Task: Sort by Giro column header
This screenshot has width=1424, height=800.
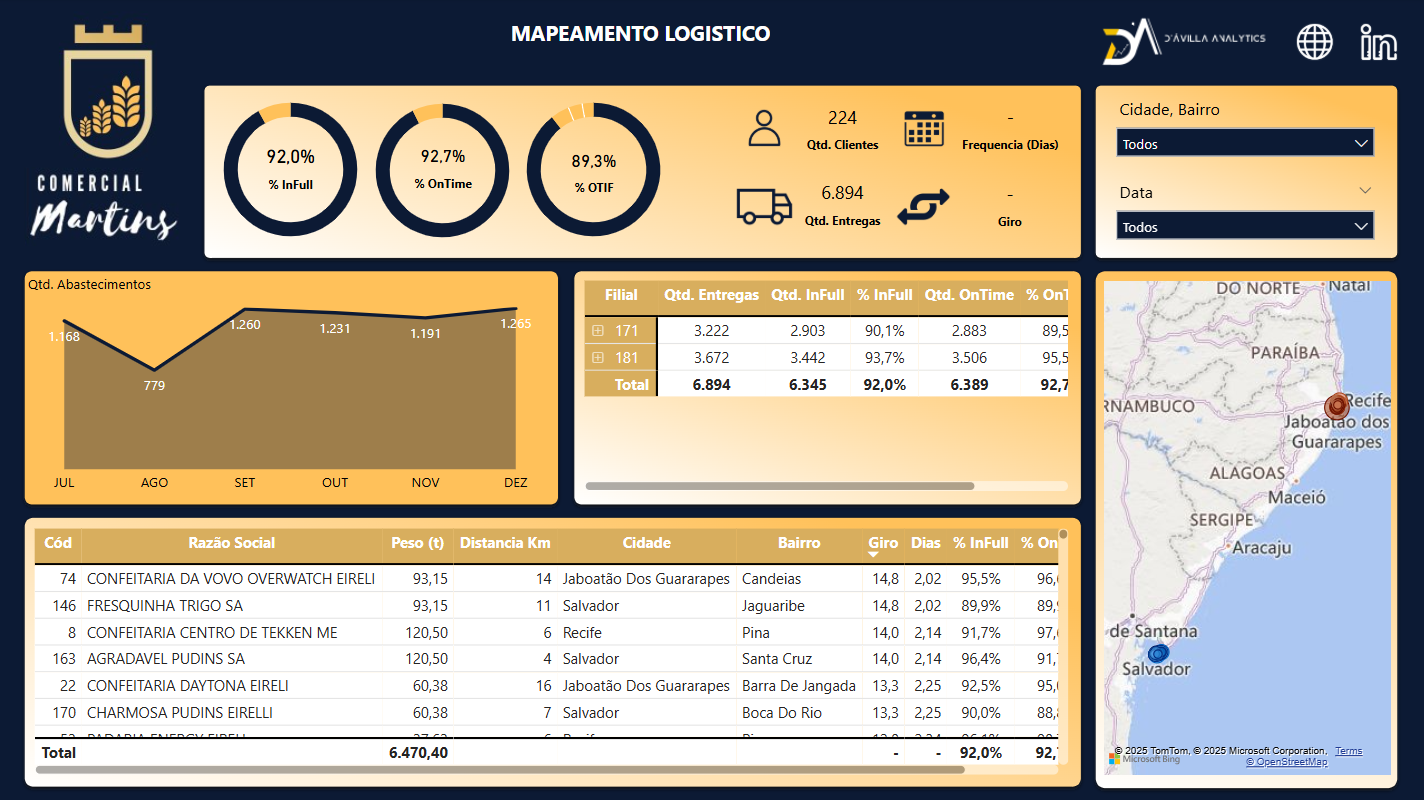Action: (x=883, y=543)
